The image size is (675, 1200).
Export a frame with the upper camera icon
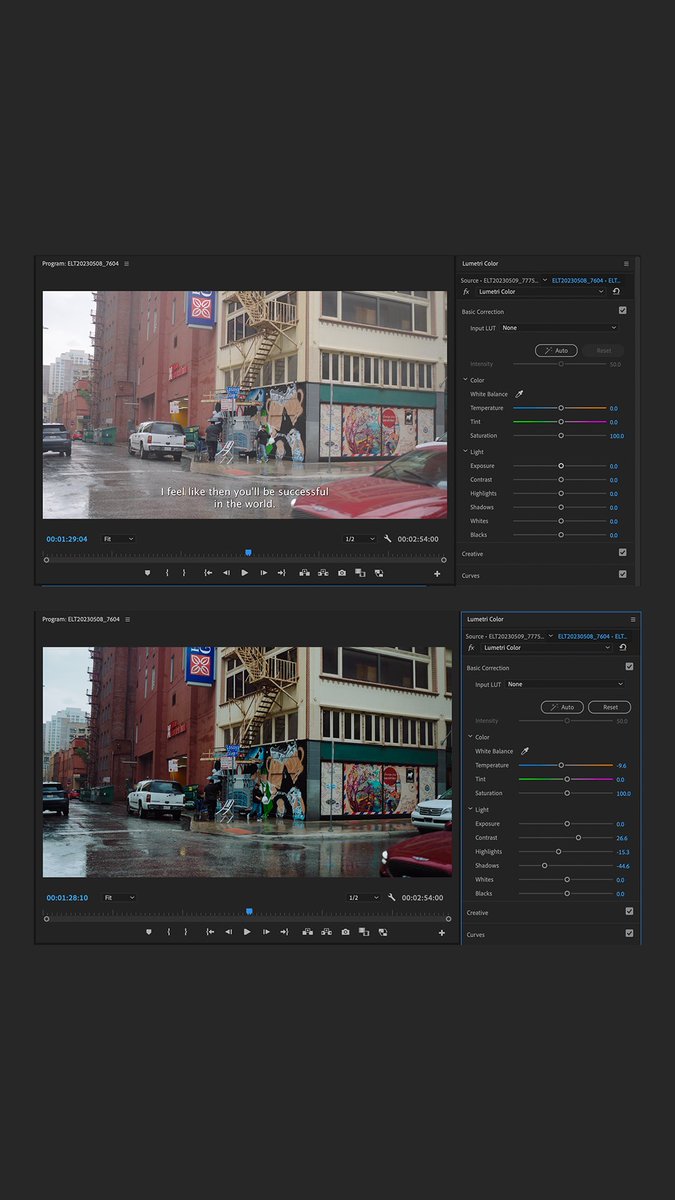click(x=342, y=573)
